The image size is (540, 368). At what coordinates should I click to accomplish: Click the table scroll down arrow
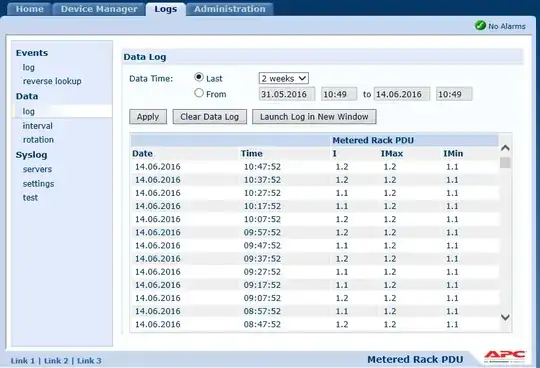[x=505, y=317]
